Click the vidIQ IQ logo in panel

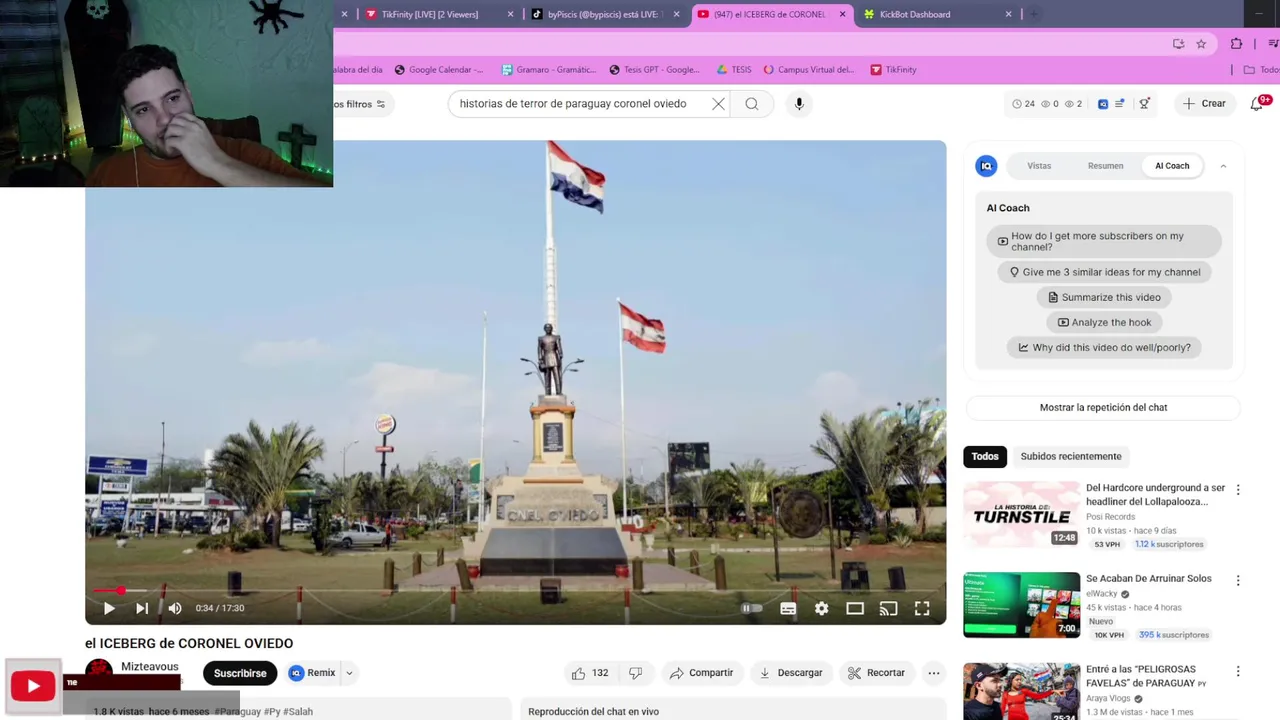pos(986,166)
